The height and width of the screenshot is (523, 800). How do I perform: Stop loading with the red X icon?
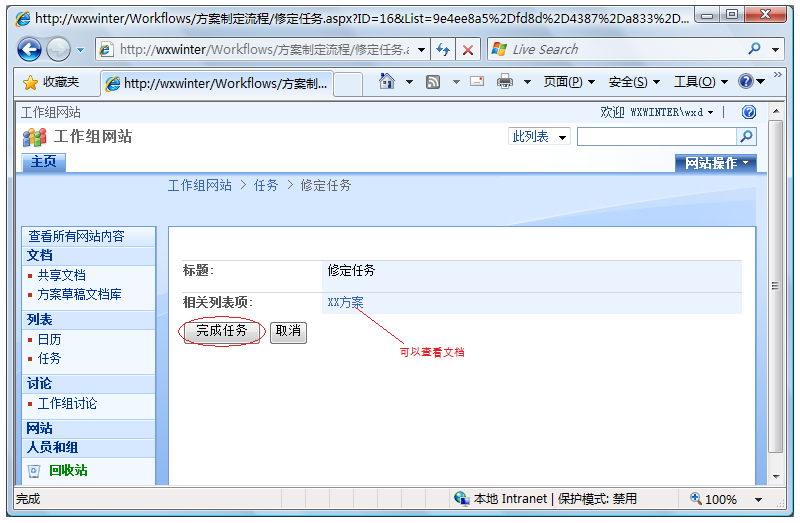point(467,49)
